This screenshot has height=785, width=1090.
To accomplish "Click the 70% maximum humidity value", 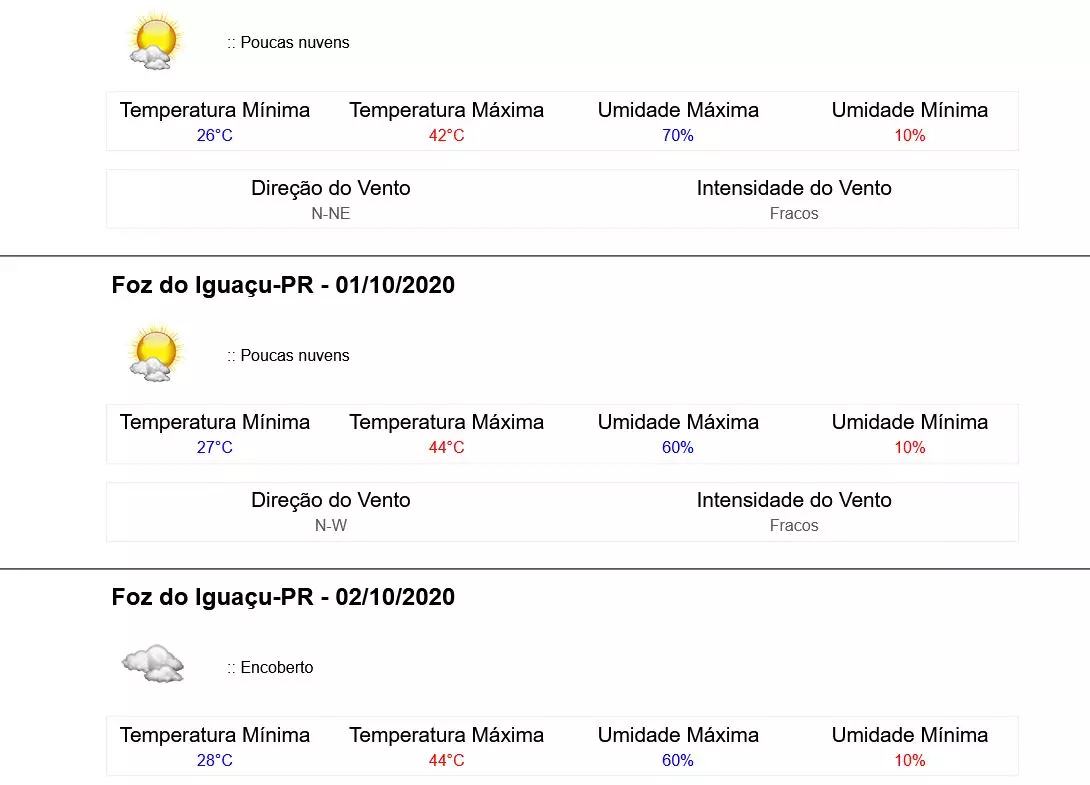I will point(678,136).
